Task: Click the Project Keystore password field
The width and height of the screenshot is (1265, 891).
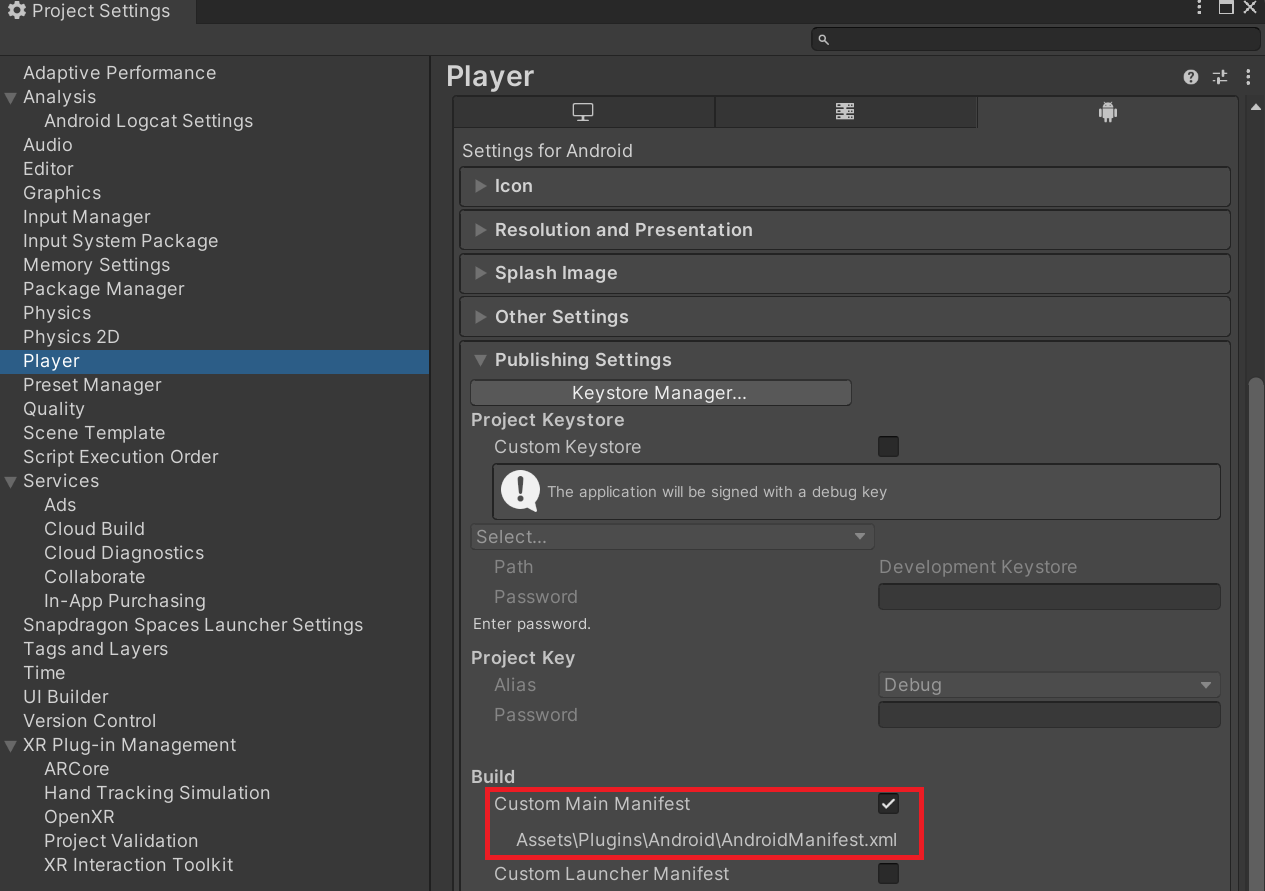Action: [x=1049, y=597]
